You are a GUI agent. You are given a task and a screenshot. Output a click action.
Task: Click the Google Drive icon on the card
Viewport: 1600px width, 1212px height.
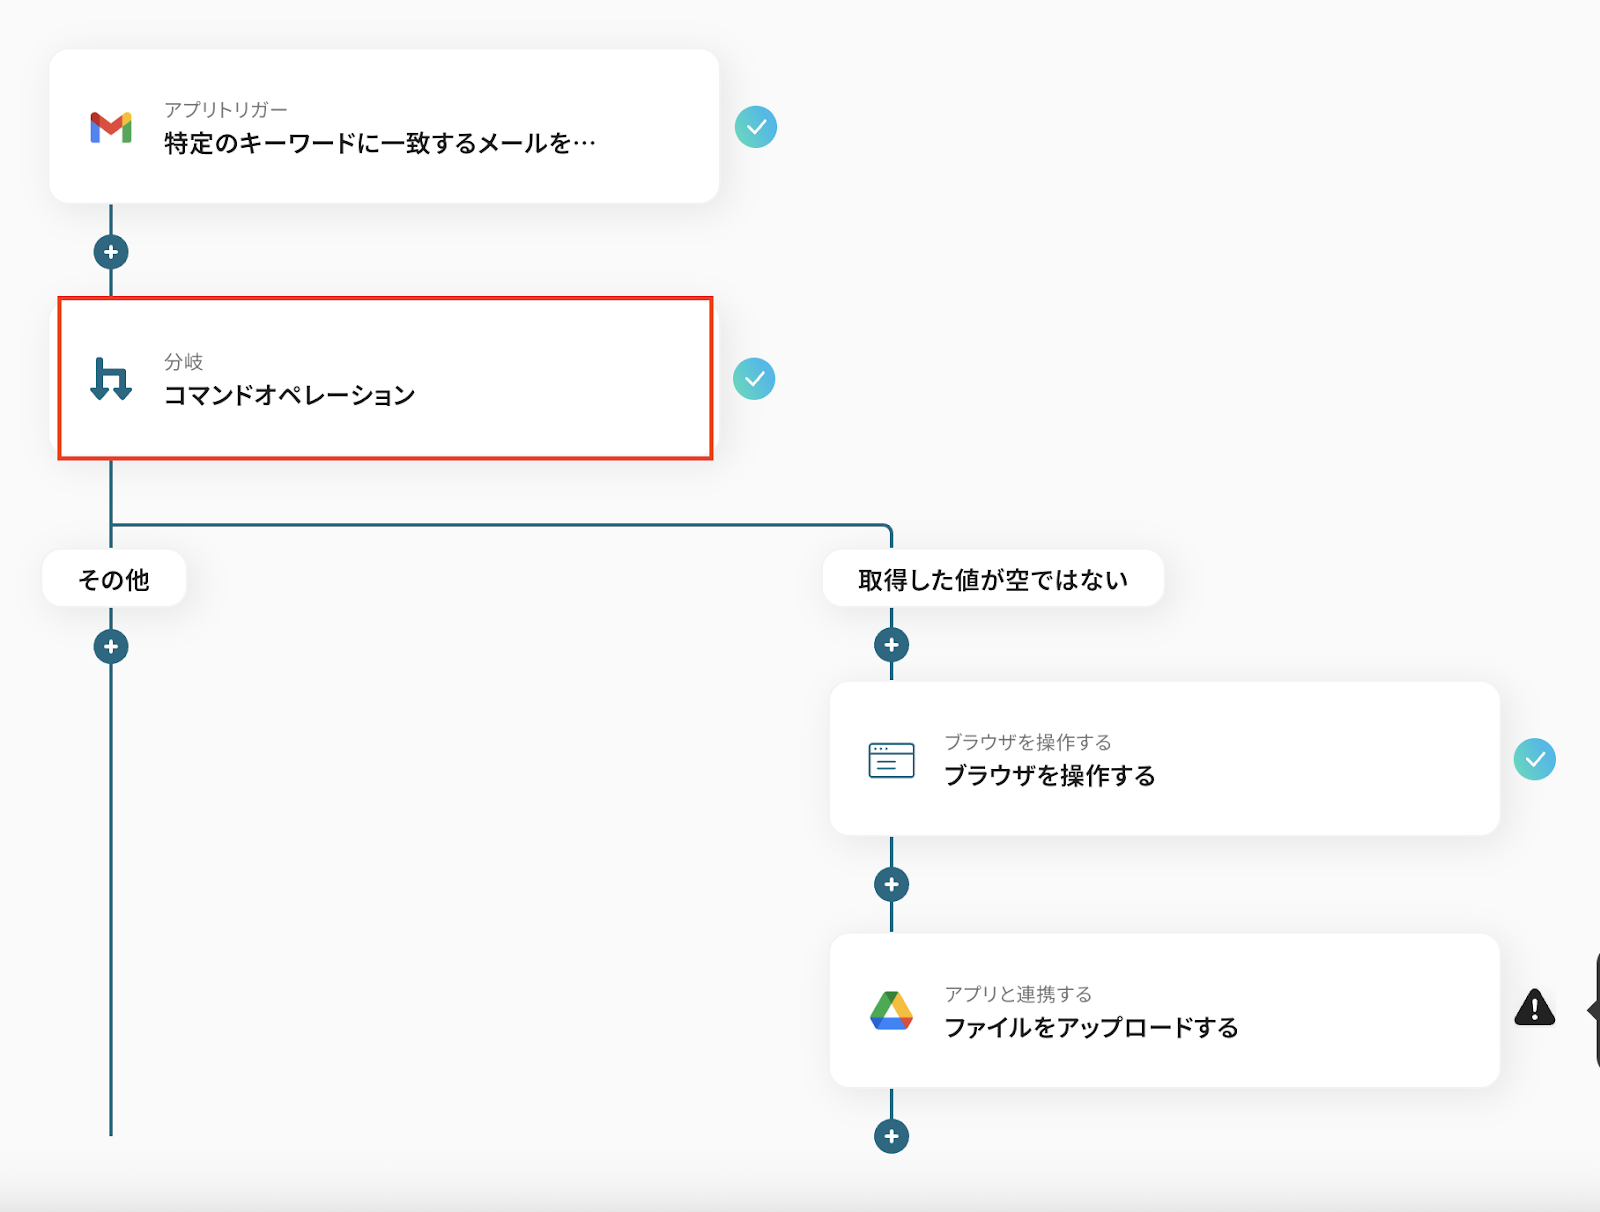click(x=891, y=1011)
